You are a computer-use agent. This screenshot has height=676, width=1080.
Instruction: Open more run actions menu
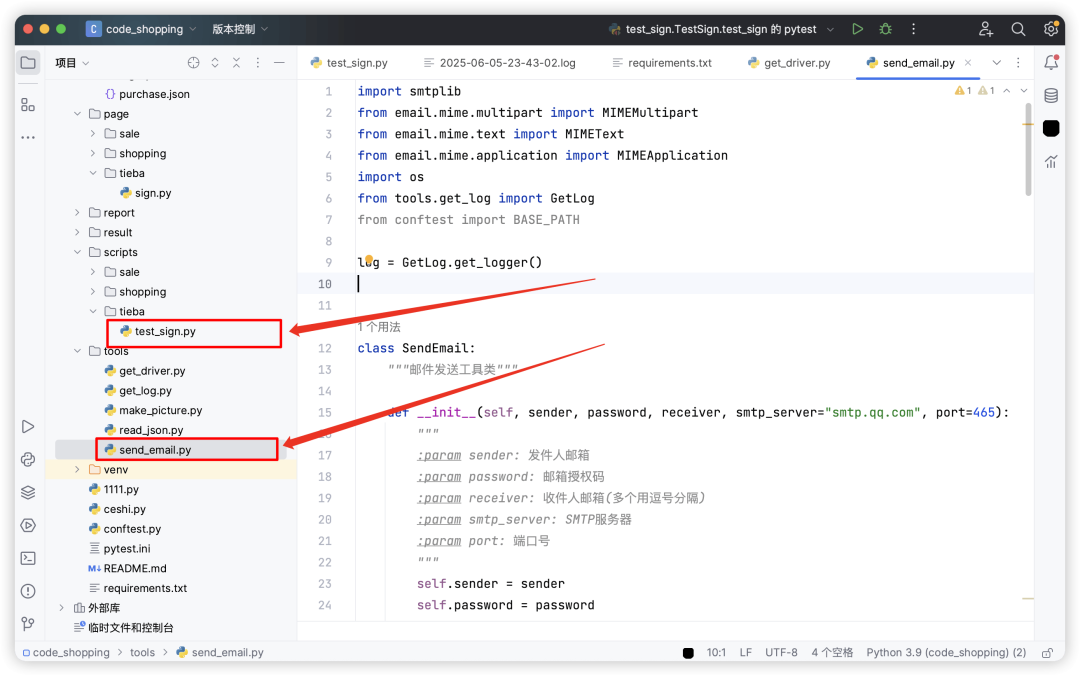(913, 29)
